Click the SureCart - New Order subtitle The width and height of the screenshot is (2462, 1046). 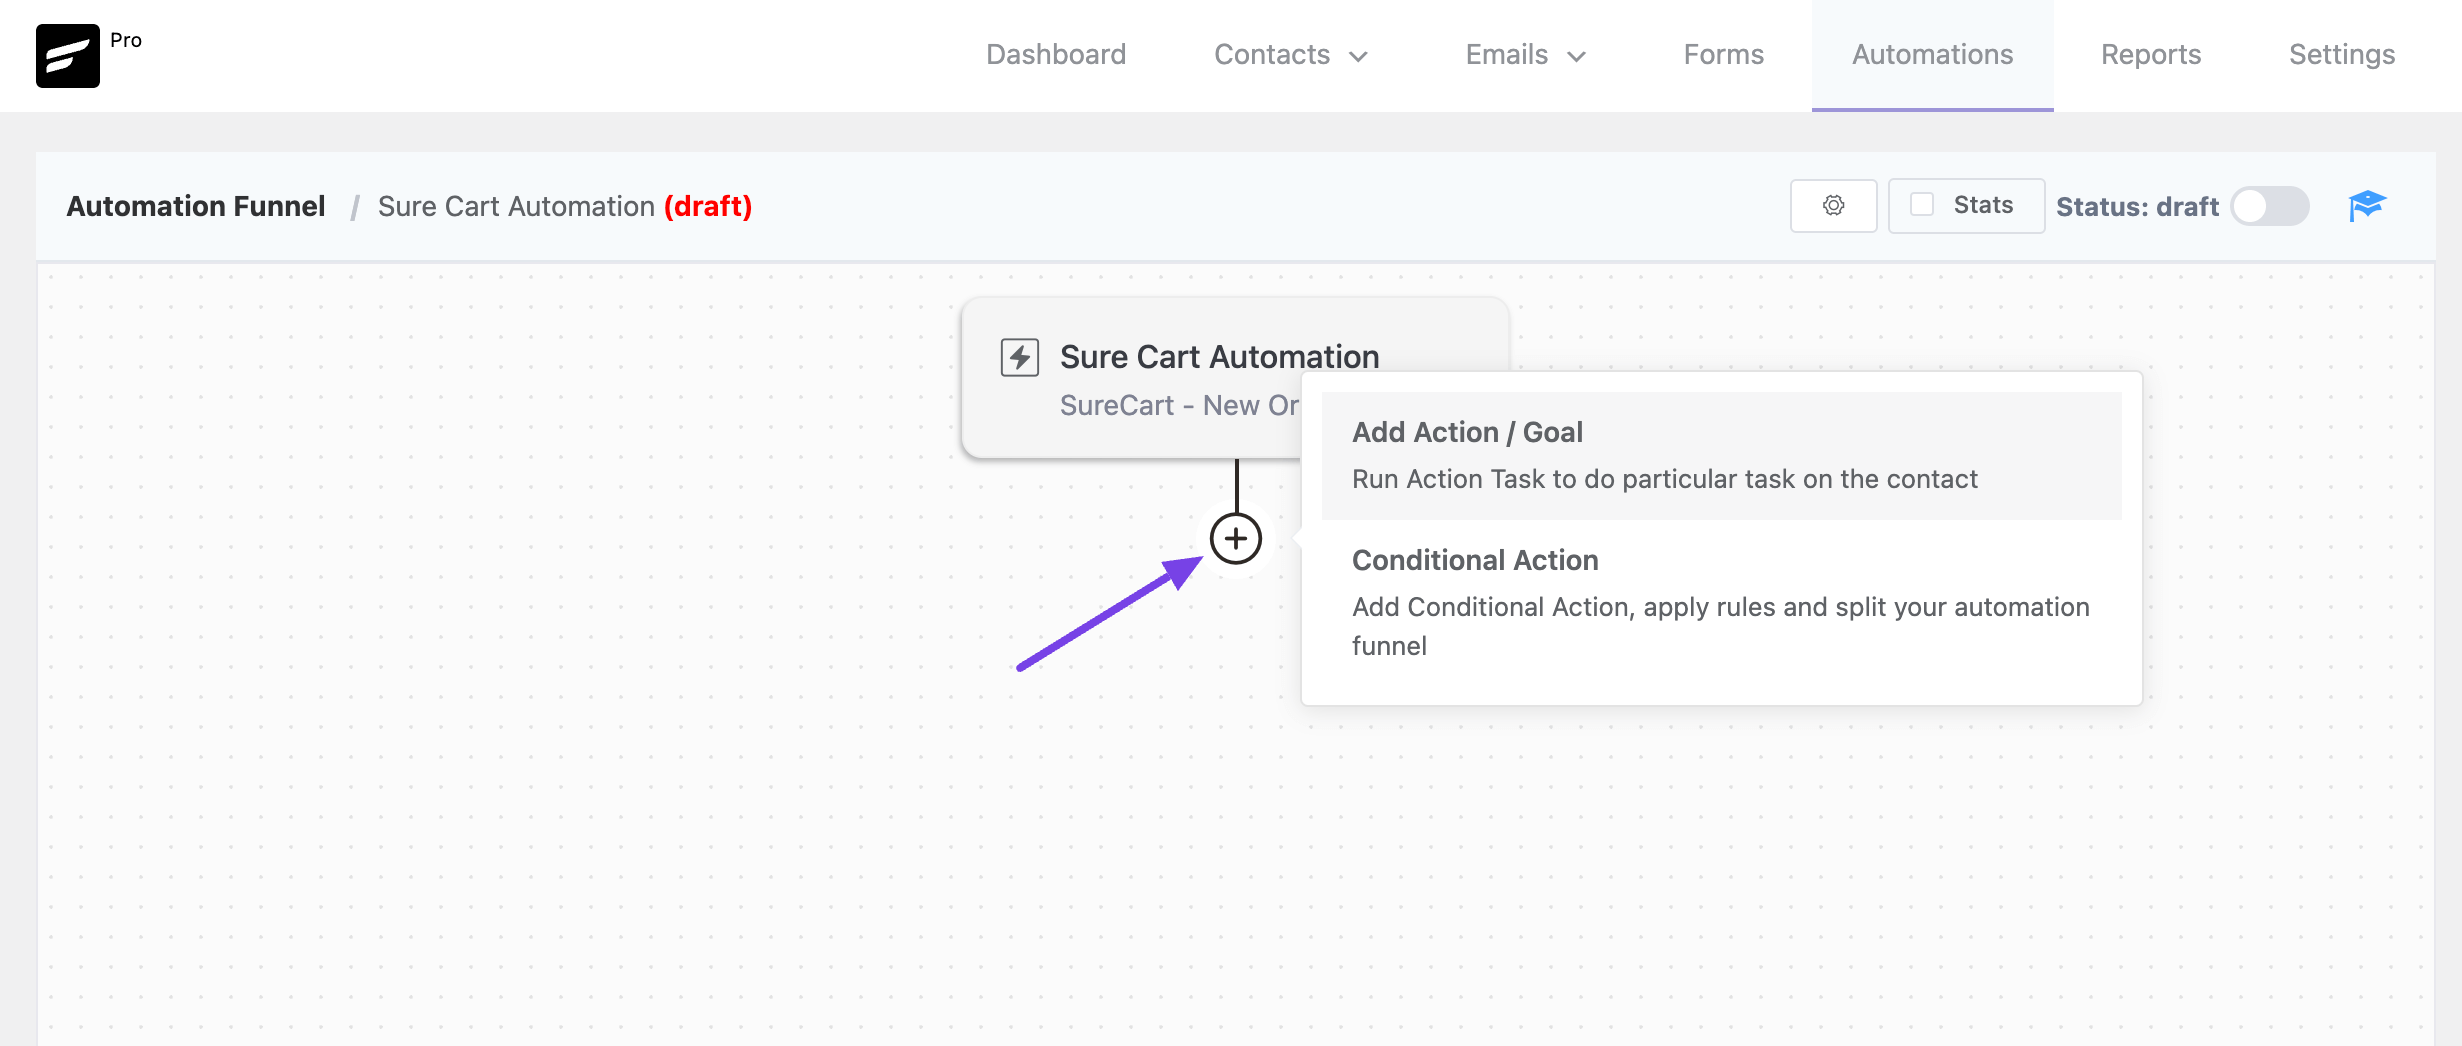coord(1179,405)
